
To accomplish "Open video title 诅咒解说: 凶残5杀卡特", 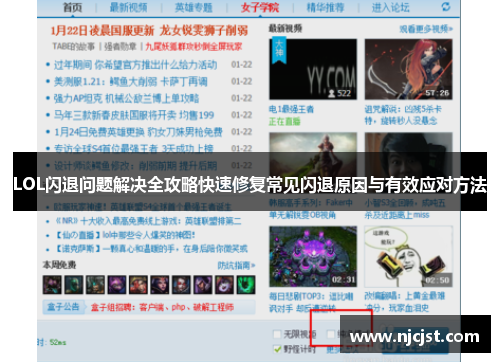I will 403,115.
